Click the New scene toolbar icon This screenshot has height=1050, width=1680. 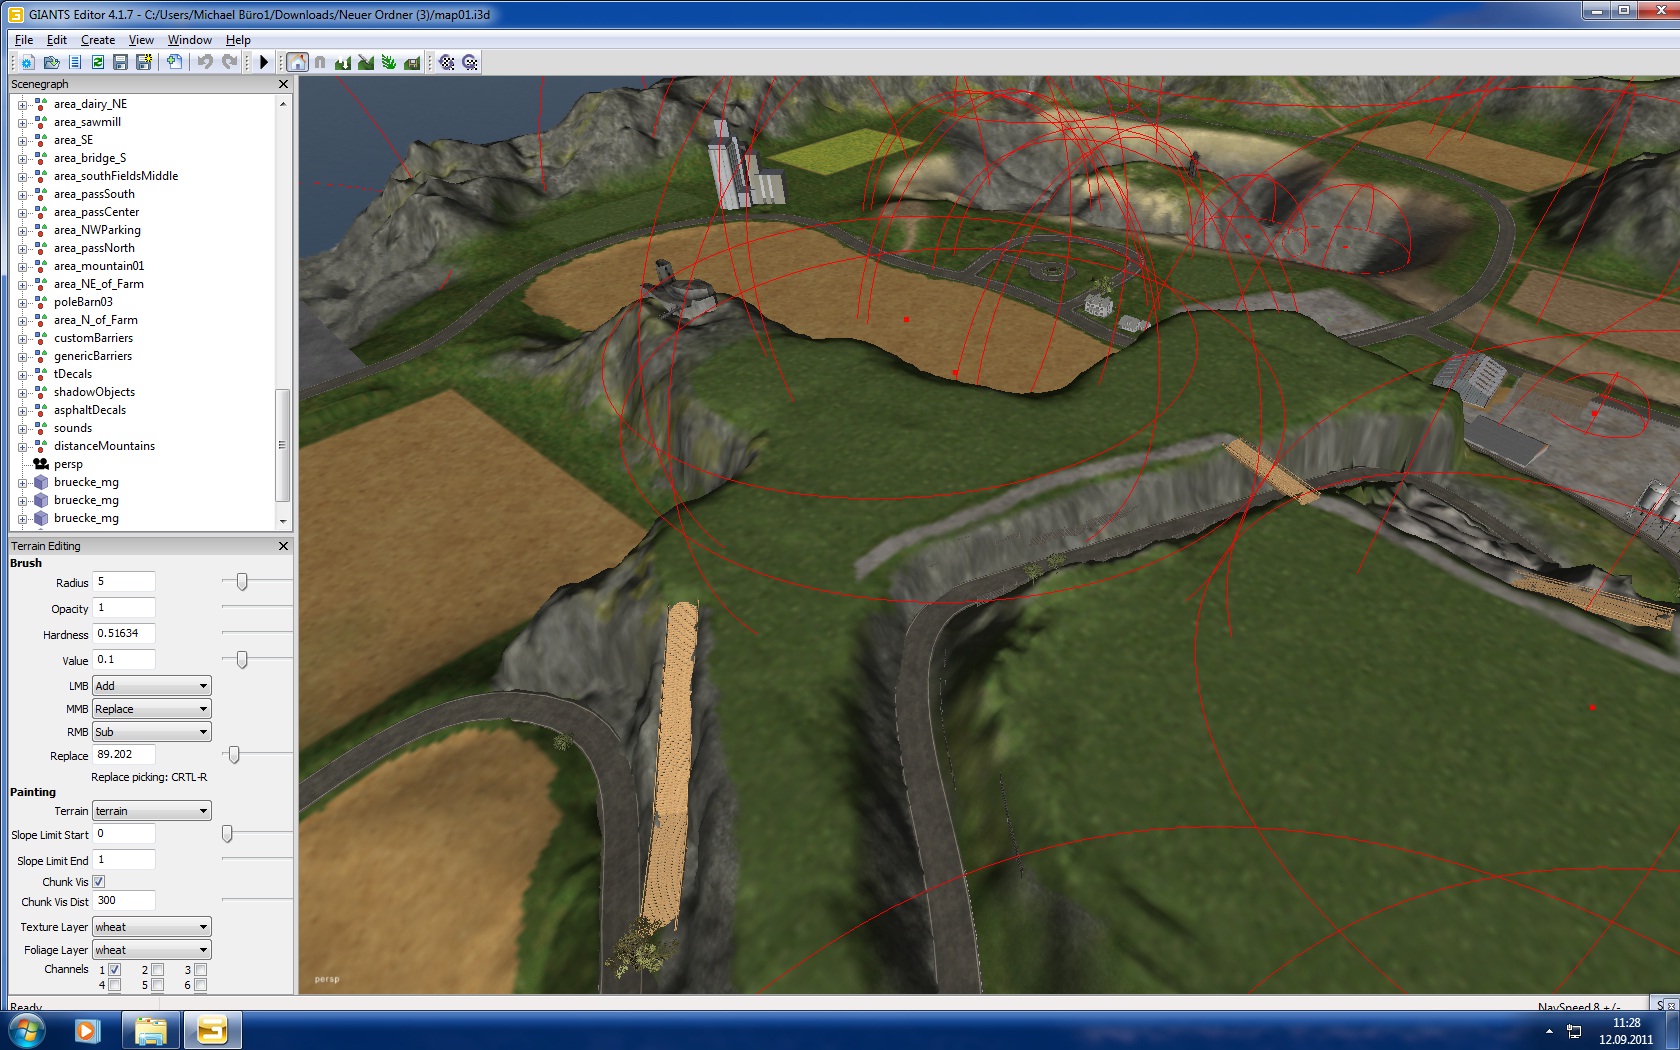pyautogui.click(x=28, y=62)
